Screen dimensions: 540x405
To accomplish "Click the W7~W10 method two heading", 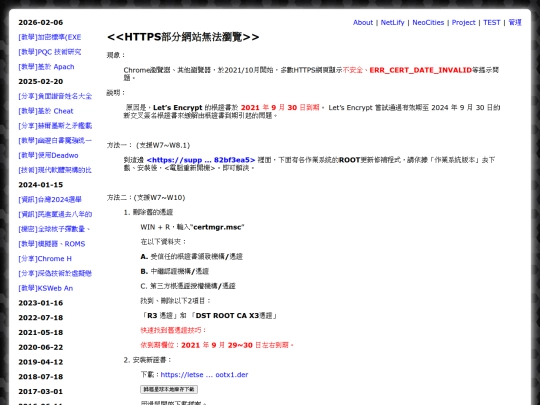I will pyautogui.click(x=146, y=198).
